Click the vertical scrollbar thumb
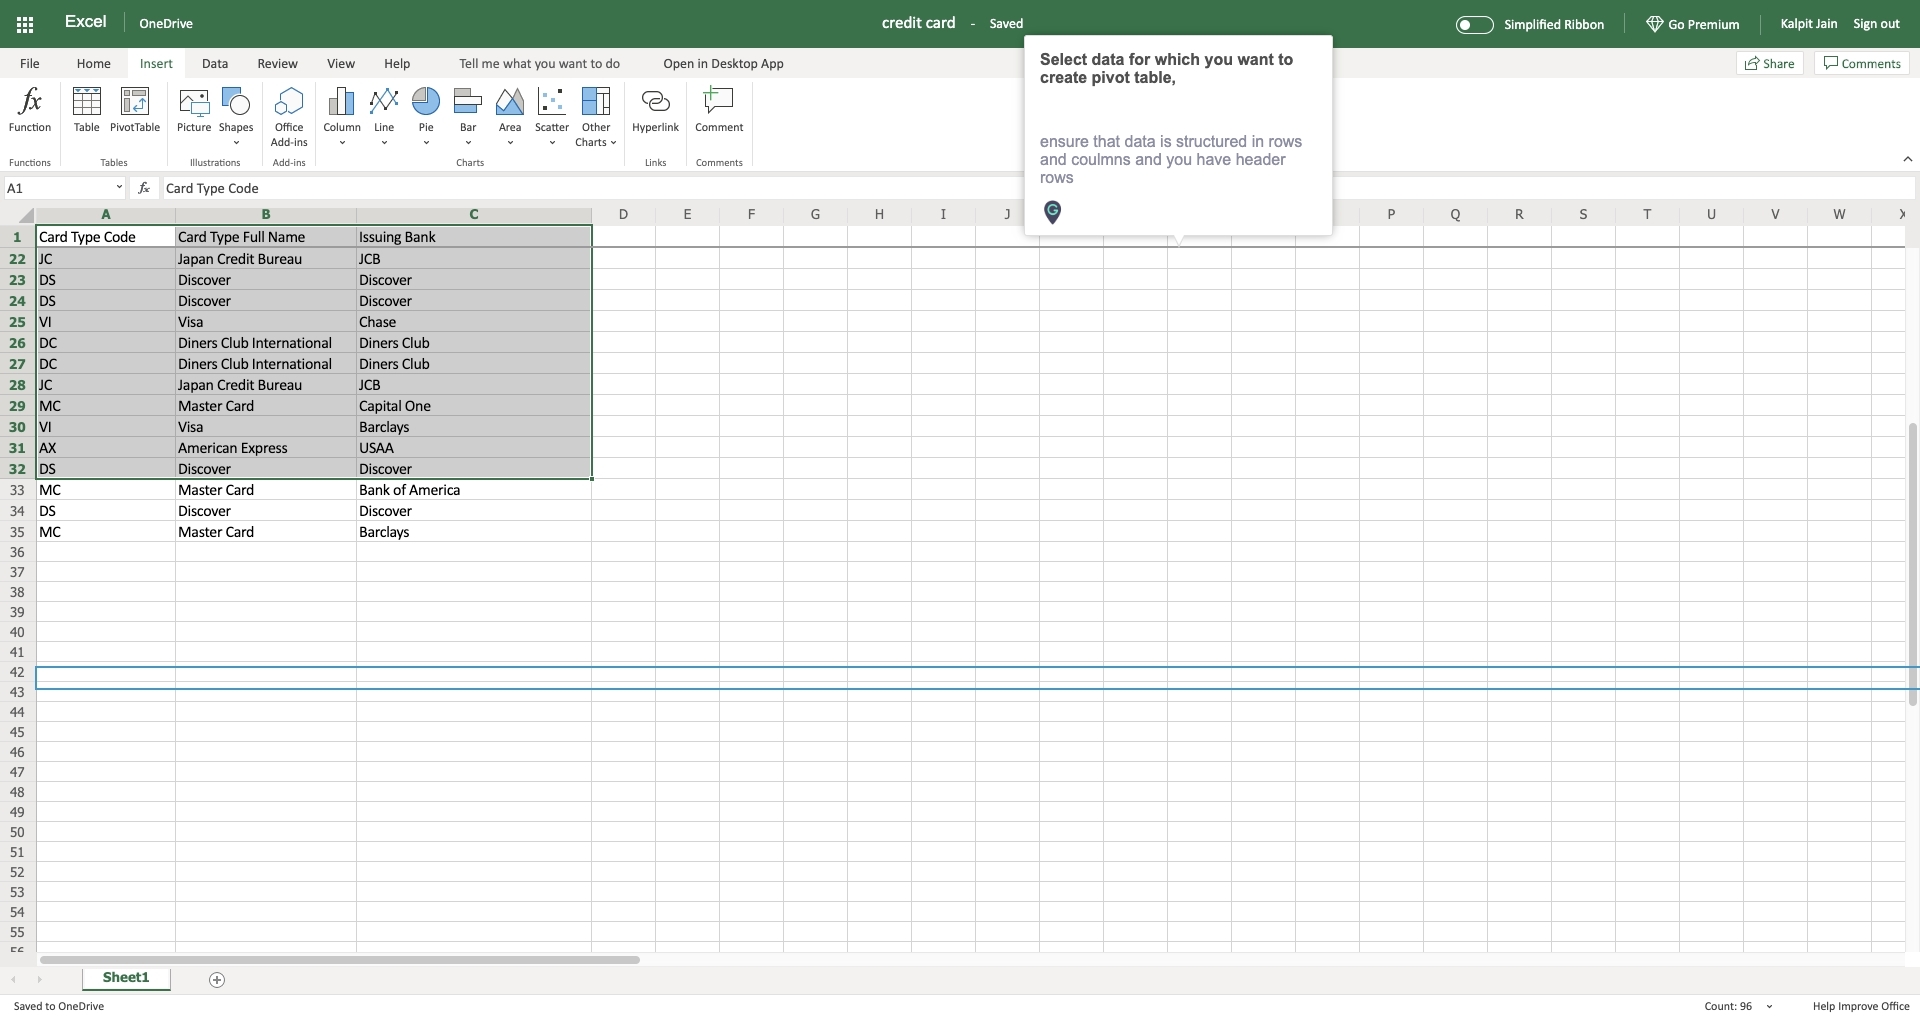1920x1017 pixels. pos(1913,564)
